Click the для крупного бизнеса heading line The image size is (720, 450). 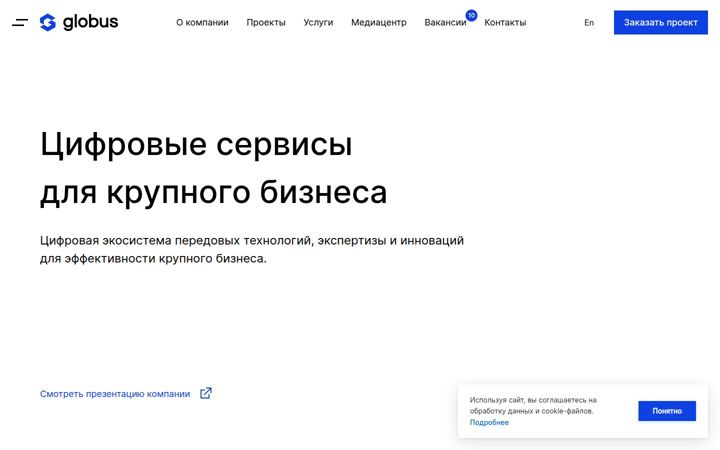pos(214,192)
